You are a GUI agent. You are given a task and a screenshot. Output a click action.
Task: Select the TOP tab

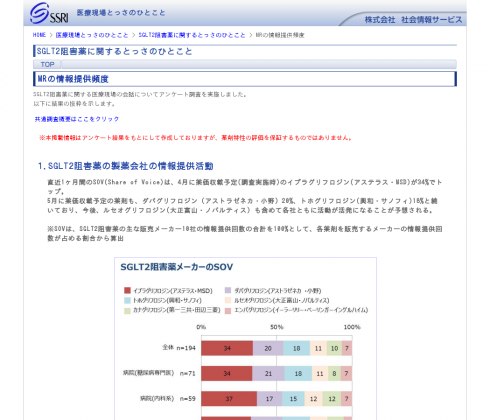pos(47,64)
